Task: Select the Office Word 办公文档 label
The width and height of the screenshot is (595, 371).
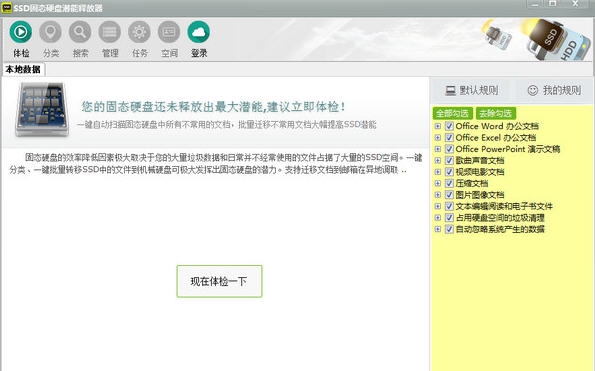Action: (x=497, y=126)
